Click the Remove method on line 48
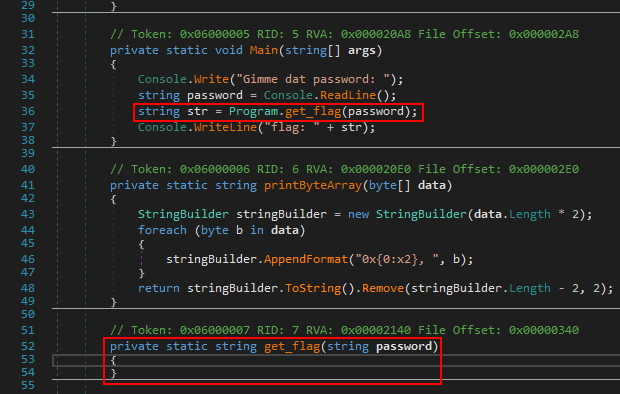This screenshot has height=394, width=620. point(383,288)
